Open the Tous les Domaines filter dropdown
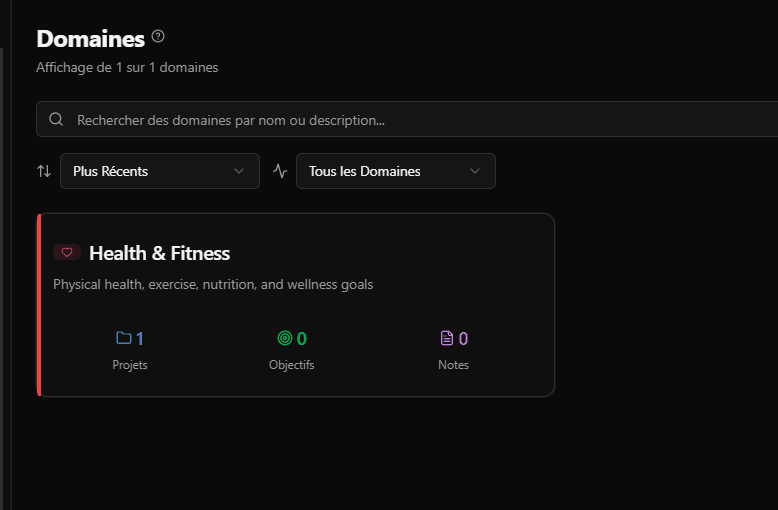778x510 pixels. [395, 171]
